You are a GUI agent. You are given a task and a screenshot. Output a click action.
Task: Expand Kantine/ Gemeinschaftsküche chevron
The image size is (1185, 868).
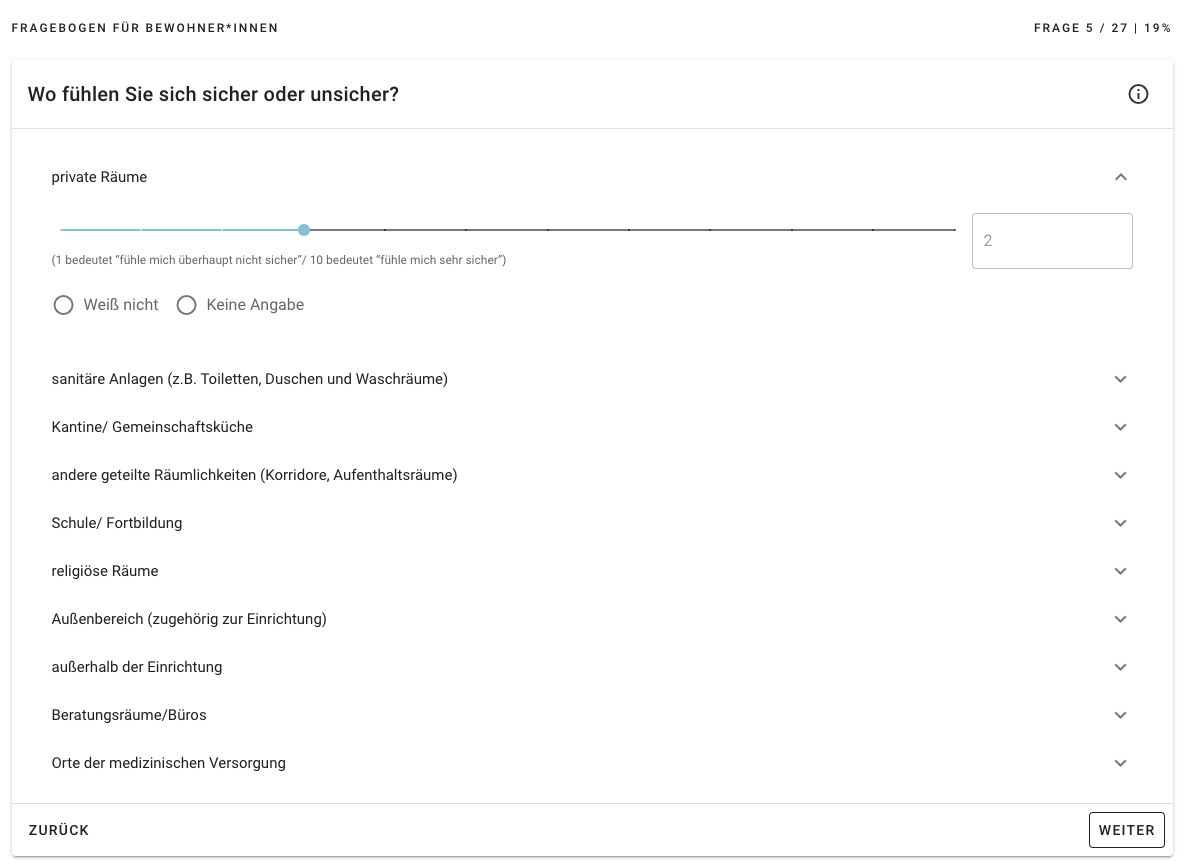click(1120, 427)
